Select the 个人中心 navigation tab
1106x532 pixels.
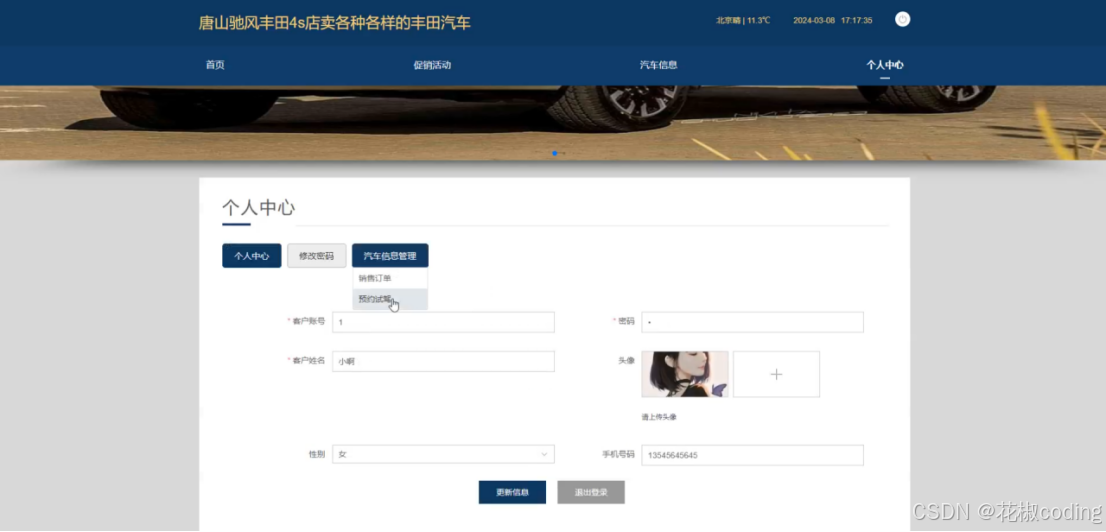885,65
